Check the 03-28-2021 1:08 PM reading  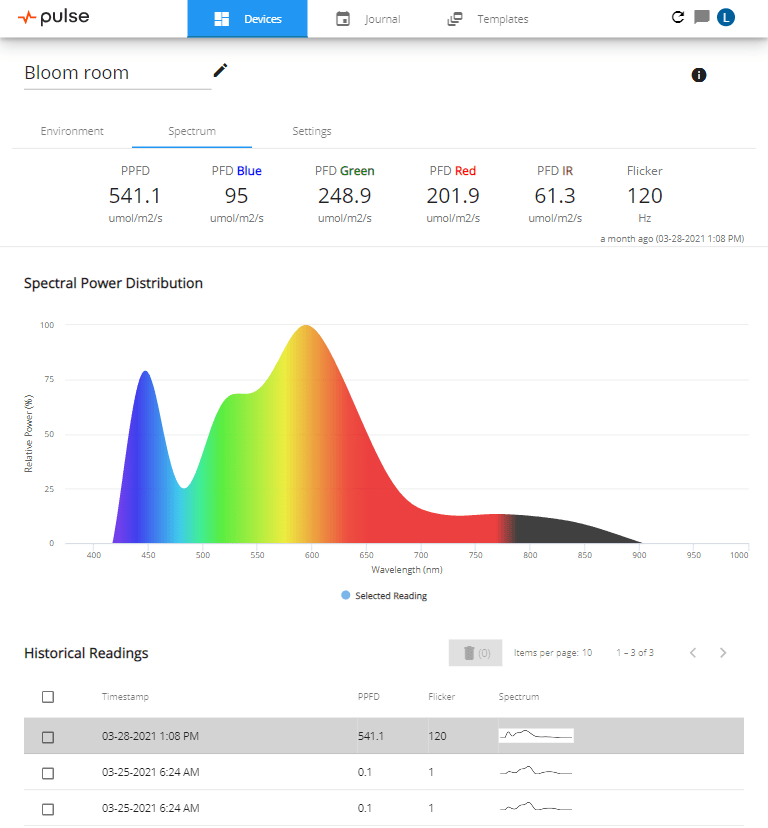point(48,737)
